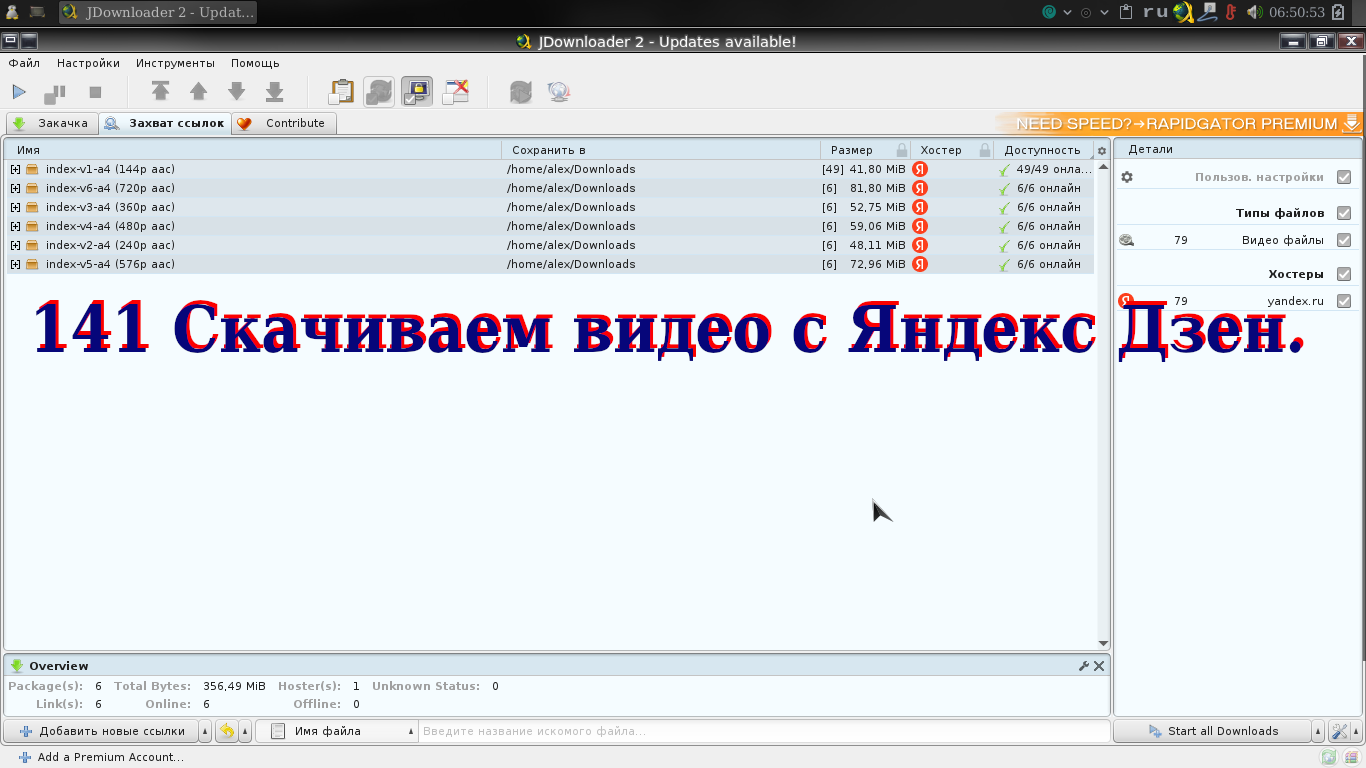Switch to the Закачка tab
The image size is (1366, 768).
point(52,124)
